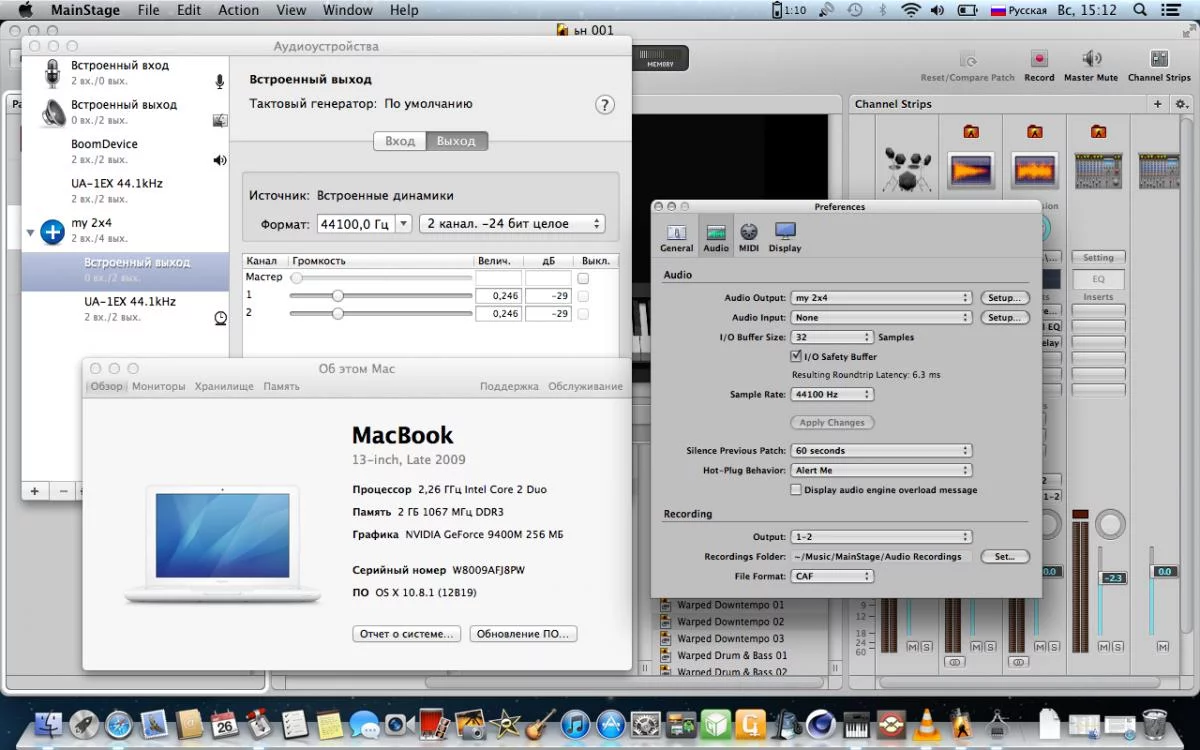Open Spotlight search in menu bar
Screen dimensions: 1200x750
(1139, 10)
